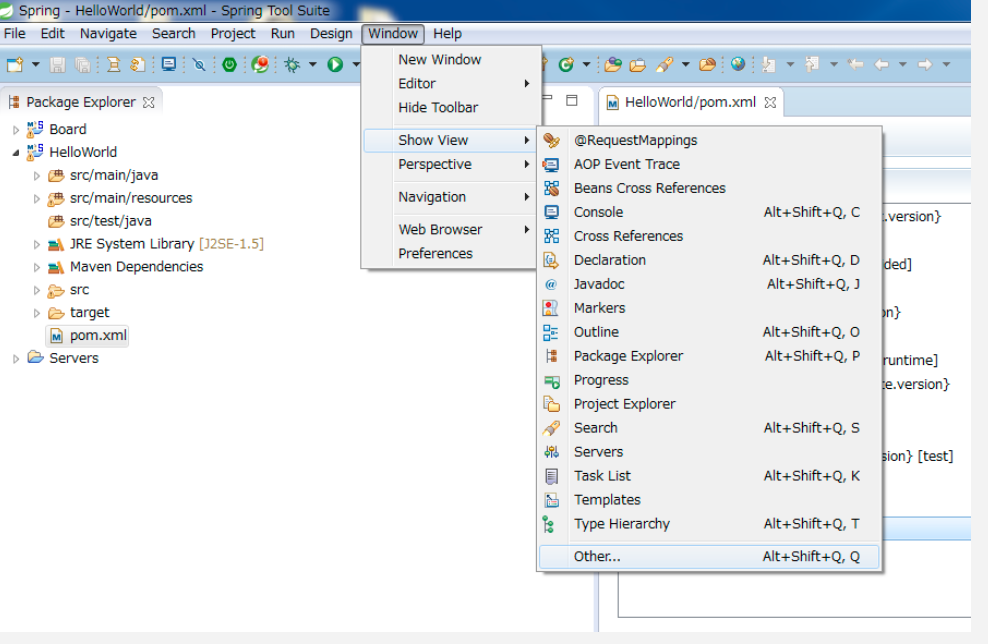Expand the src/main/resources folder

tap(37, 198)
